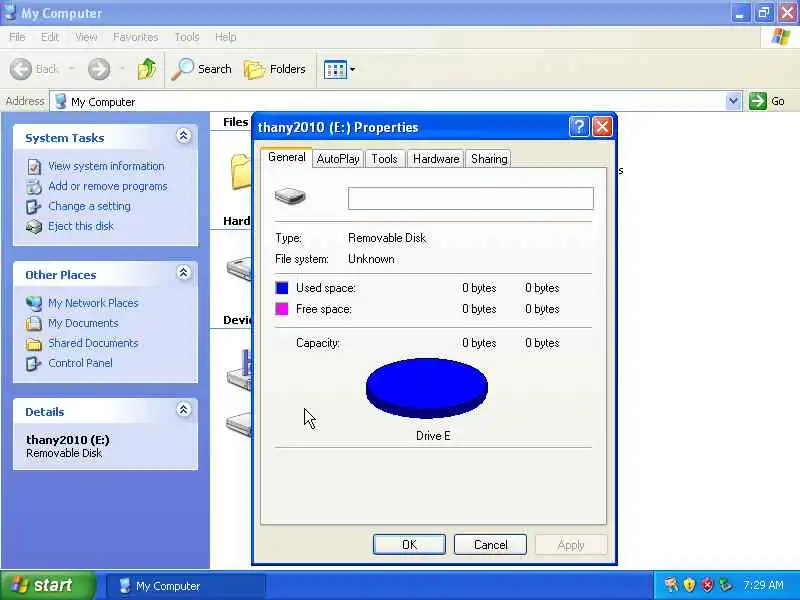Viewport: 800px width, 600px height.
Task: Click the Change a setting icon
Action: tap(34, 207)
